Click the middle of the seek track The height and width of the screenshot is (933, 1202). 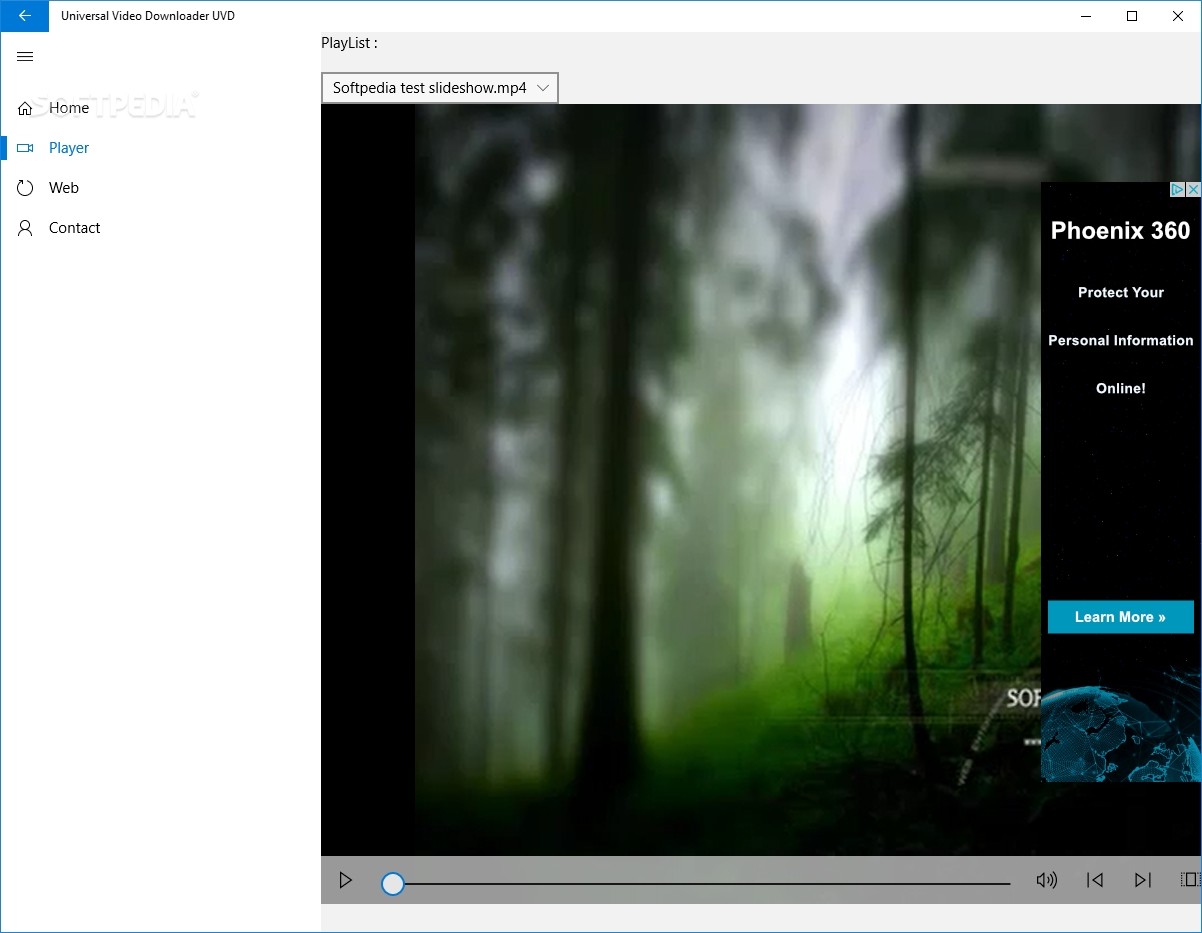click(696, 884)
